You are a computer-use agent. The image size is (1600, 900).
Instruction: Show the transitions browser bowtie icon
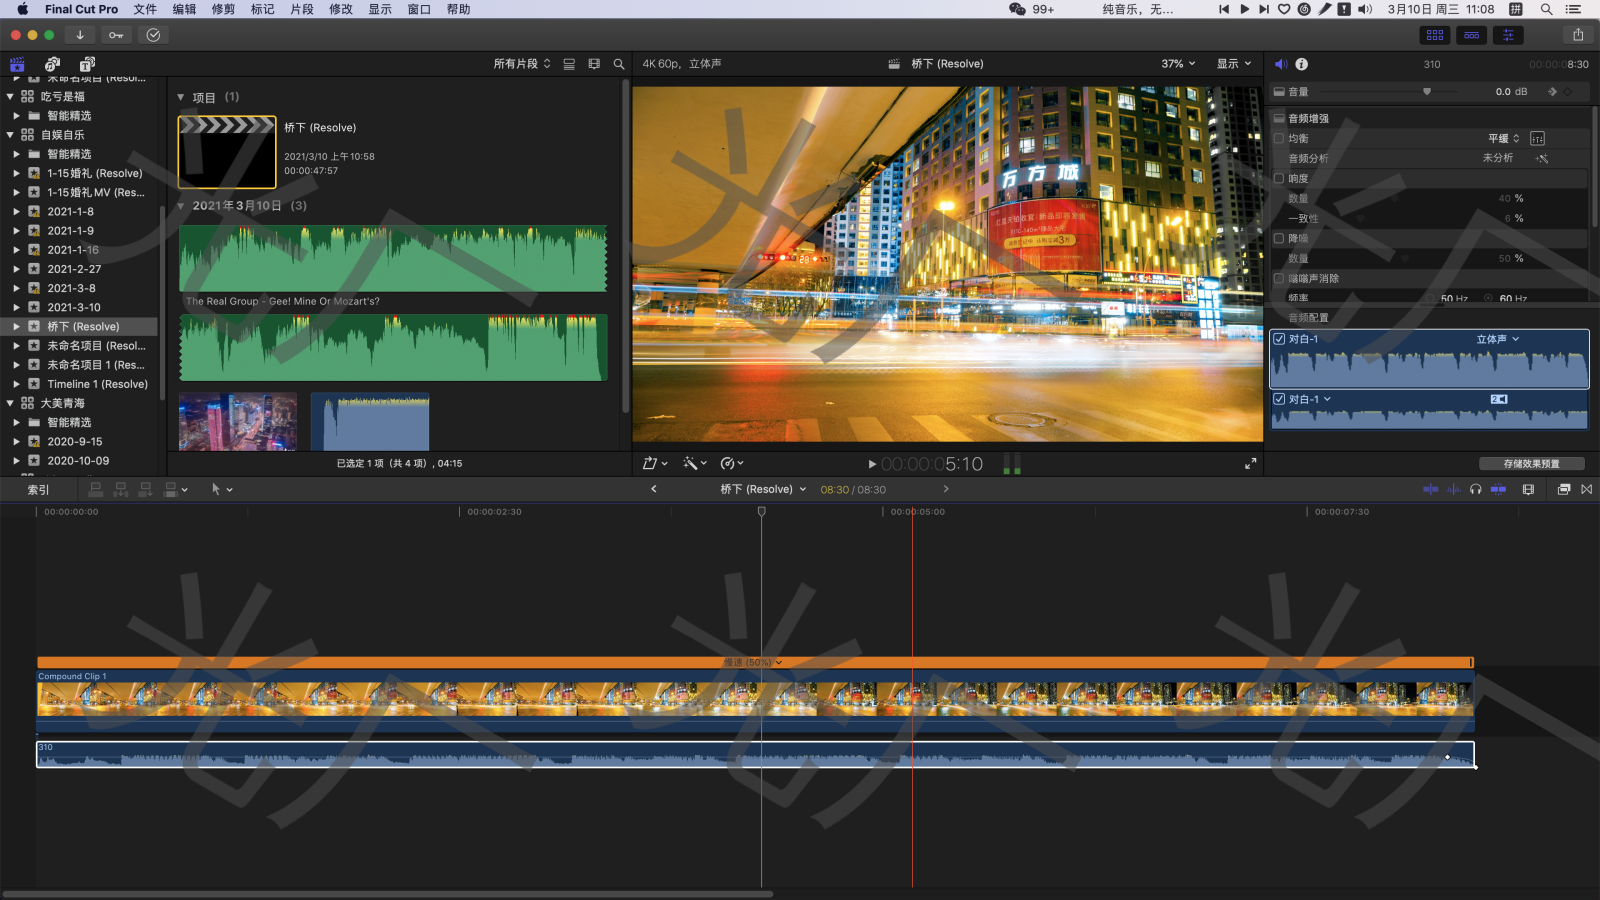[x=1587, y=489]
